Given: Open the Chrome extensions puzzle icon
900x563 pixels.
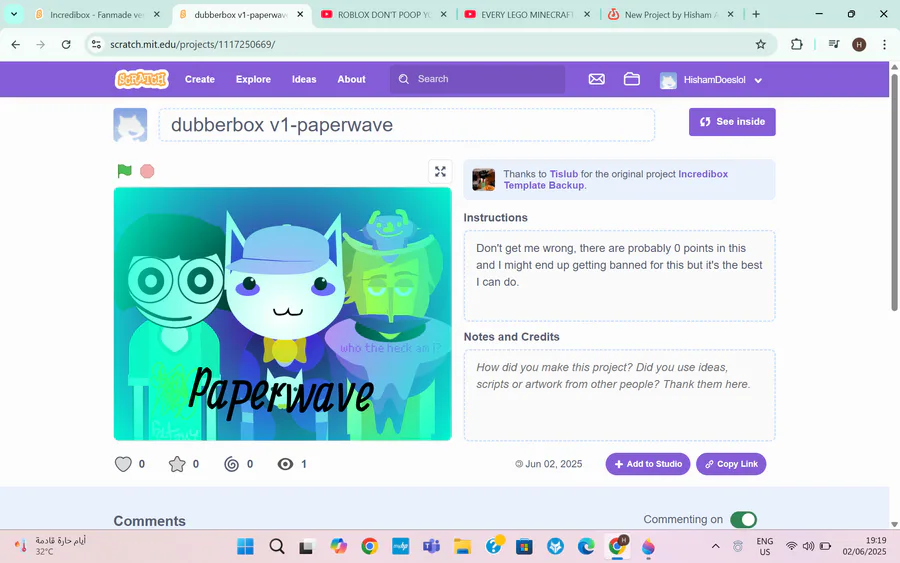Looking at the screenshot, I should pos(796,44).
